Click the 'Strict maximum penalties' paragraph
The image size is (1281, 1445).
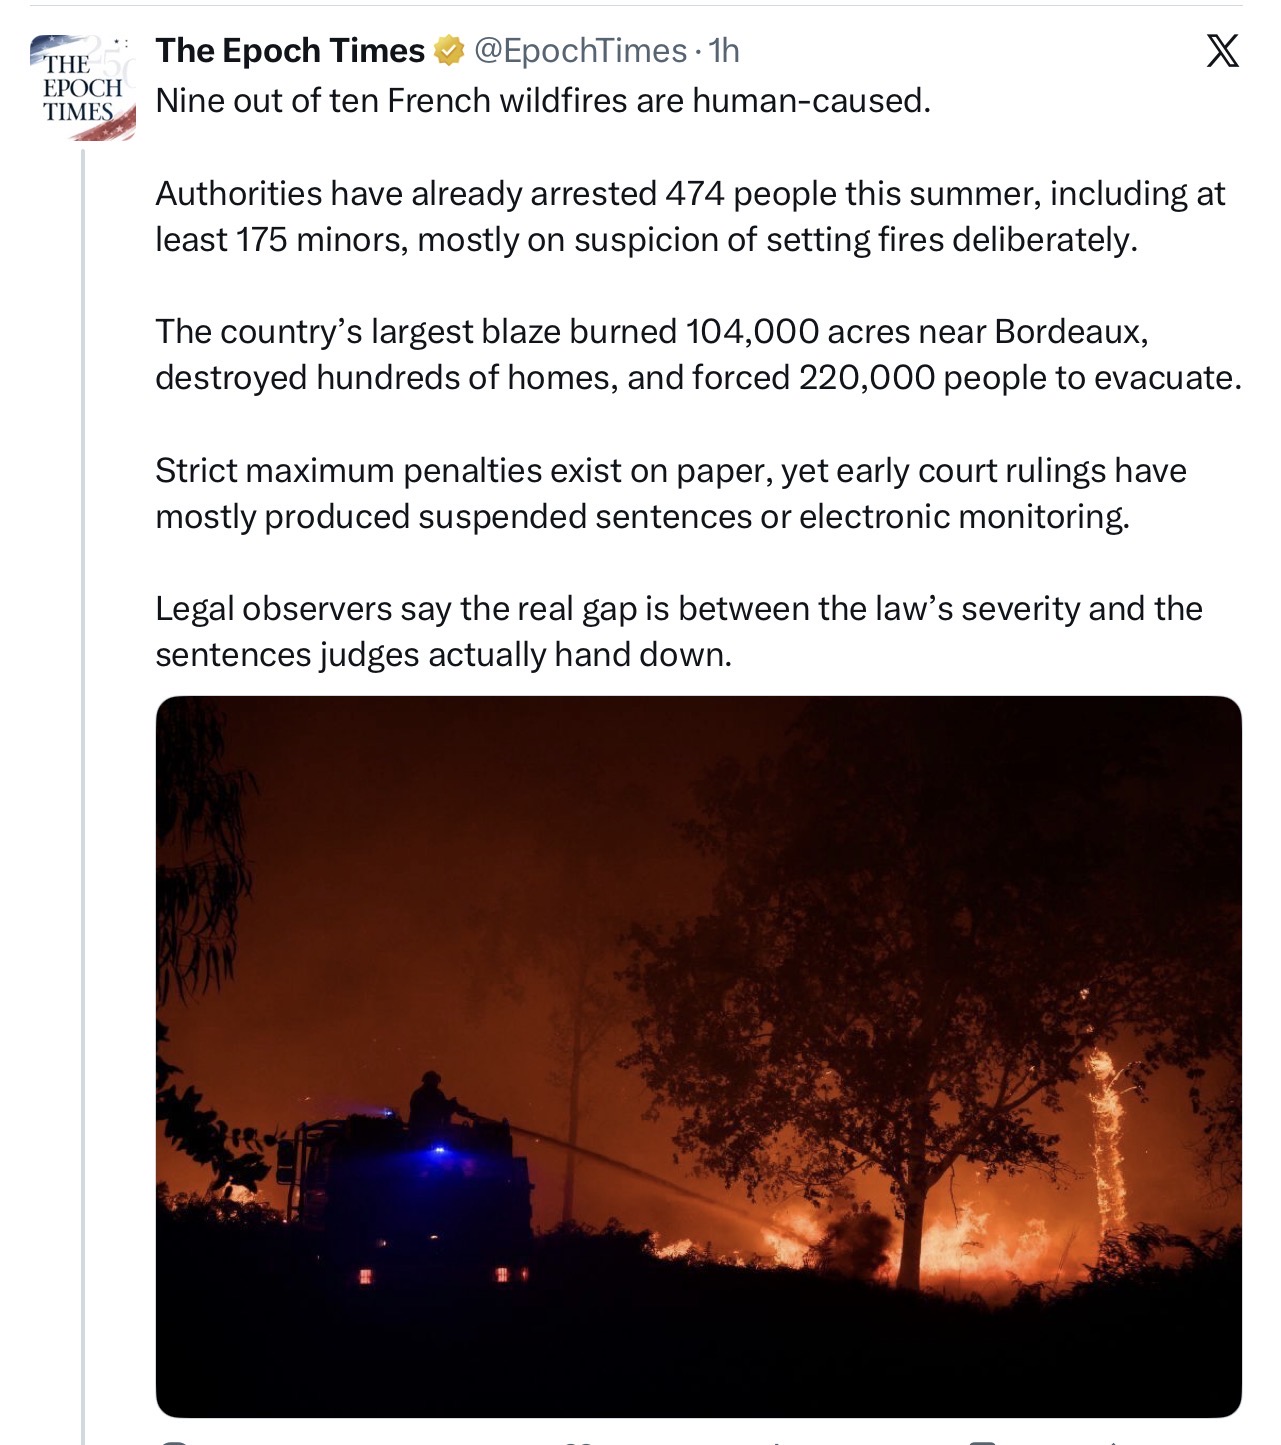point(671,493)
